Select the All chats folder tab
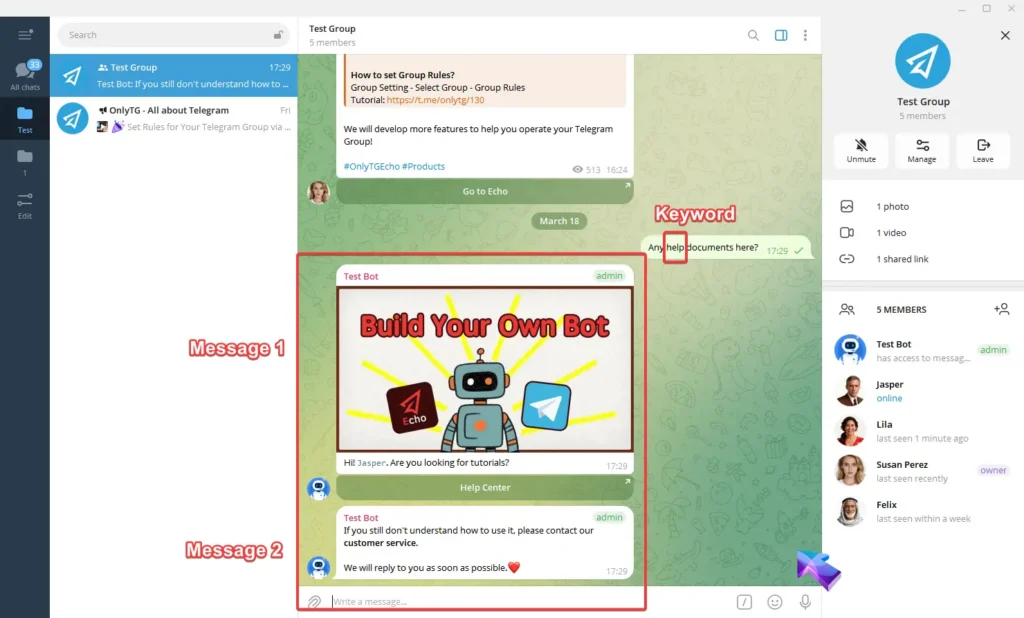The width and height of the screenshot is (1024, 618). pyautogui.click(x=25, y=76)
